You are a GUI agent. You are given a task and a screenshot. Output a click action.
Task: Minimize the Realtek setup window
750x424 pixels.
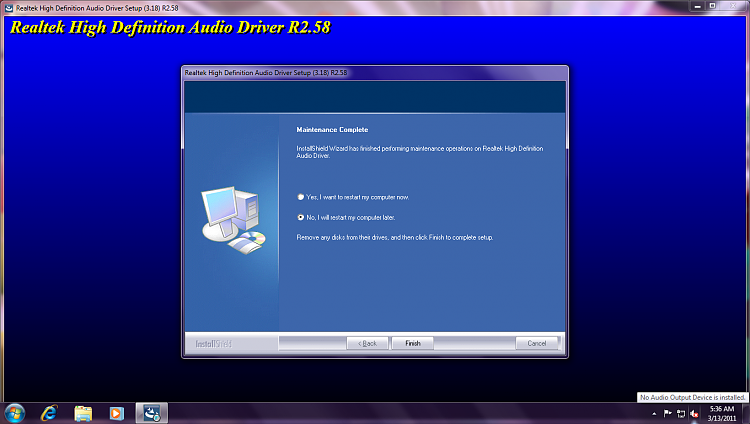point(697,6)
